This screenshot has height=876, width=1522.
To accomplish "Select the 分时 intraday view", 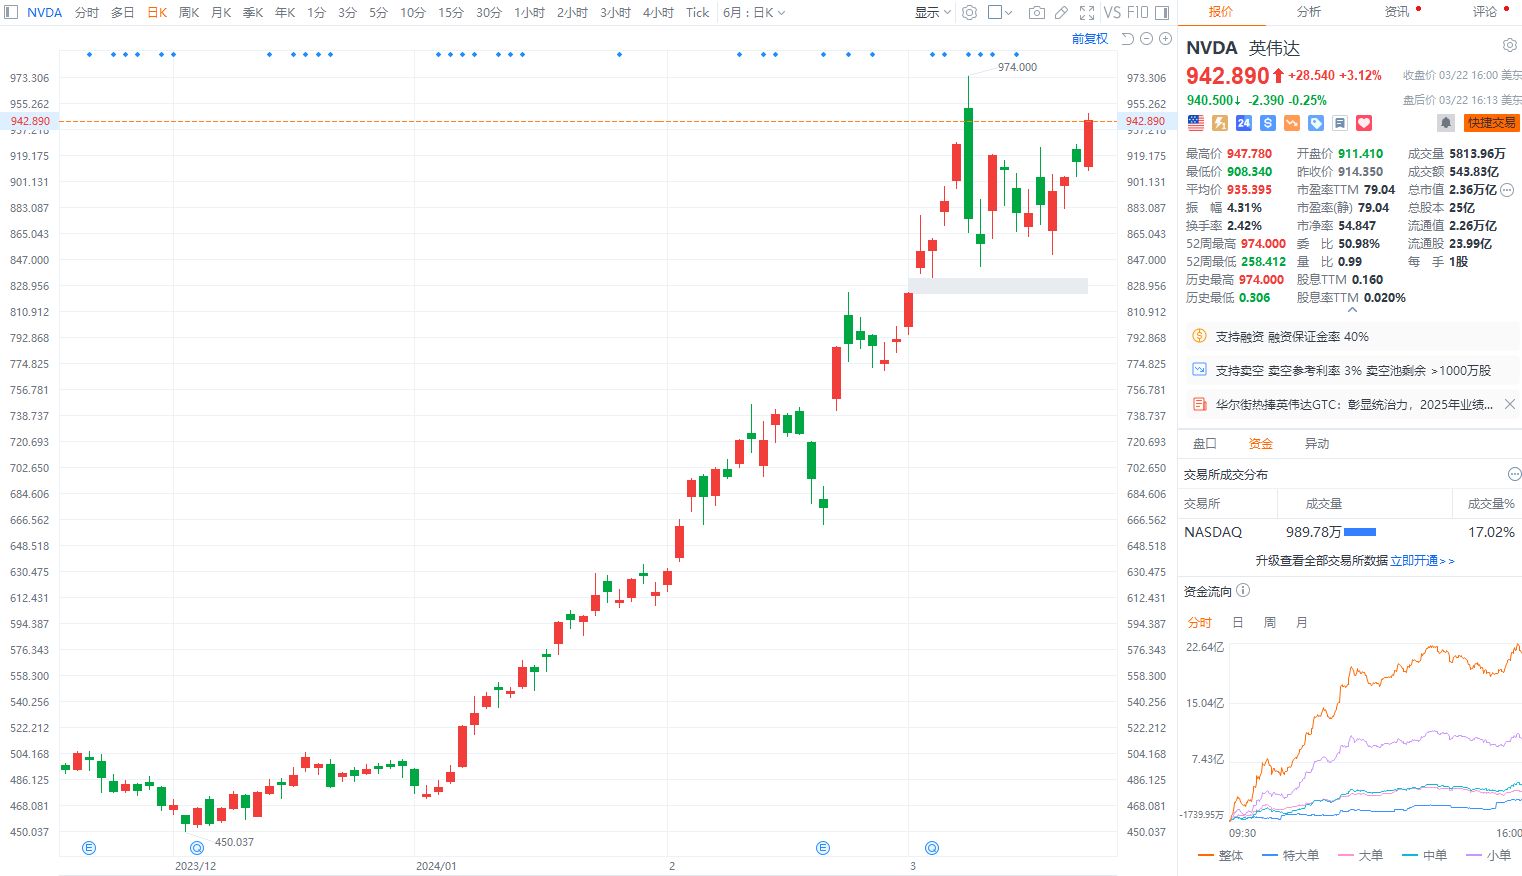I will click(87, 12).
